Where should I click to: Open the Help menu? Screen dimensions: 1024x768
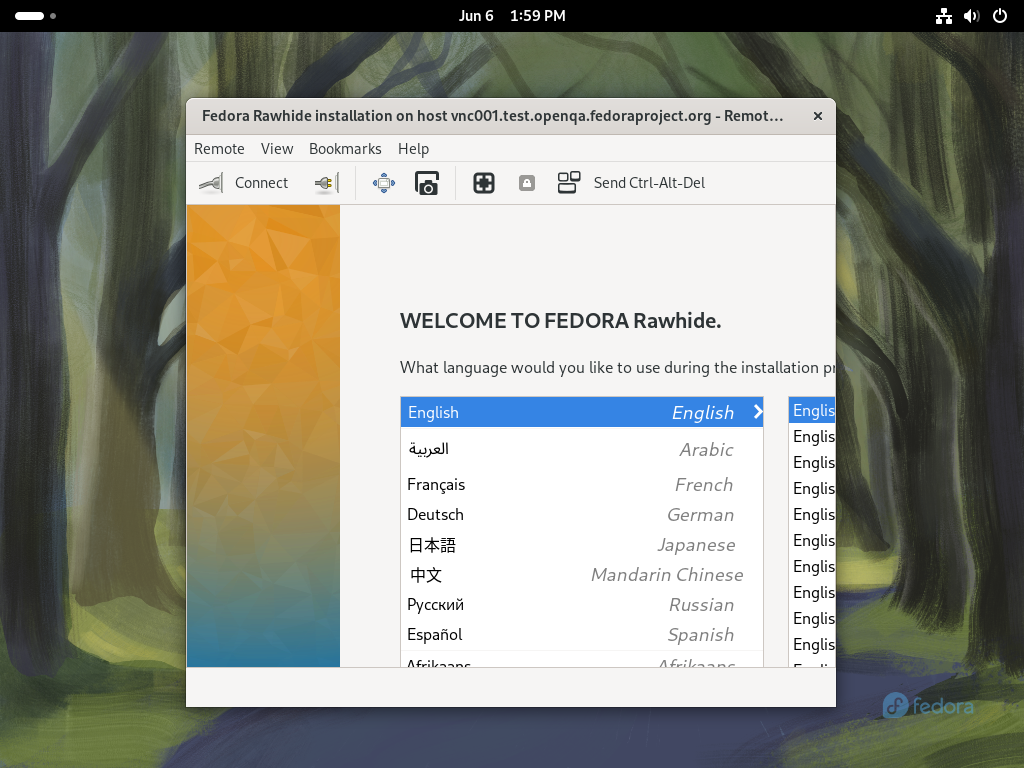[x=413, y=149]
